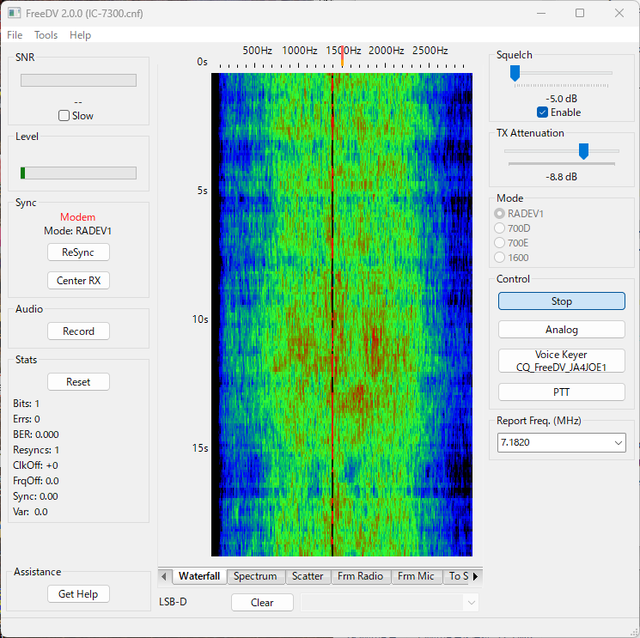Click the '10s' time axis label
The width and height of the screenshot is (640, 638).
[200, 319]
